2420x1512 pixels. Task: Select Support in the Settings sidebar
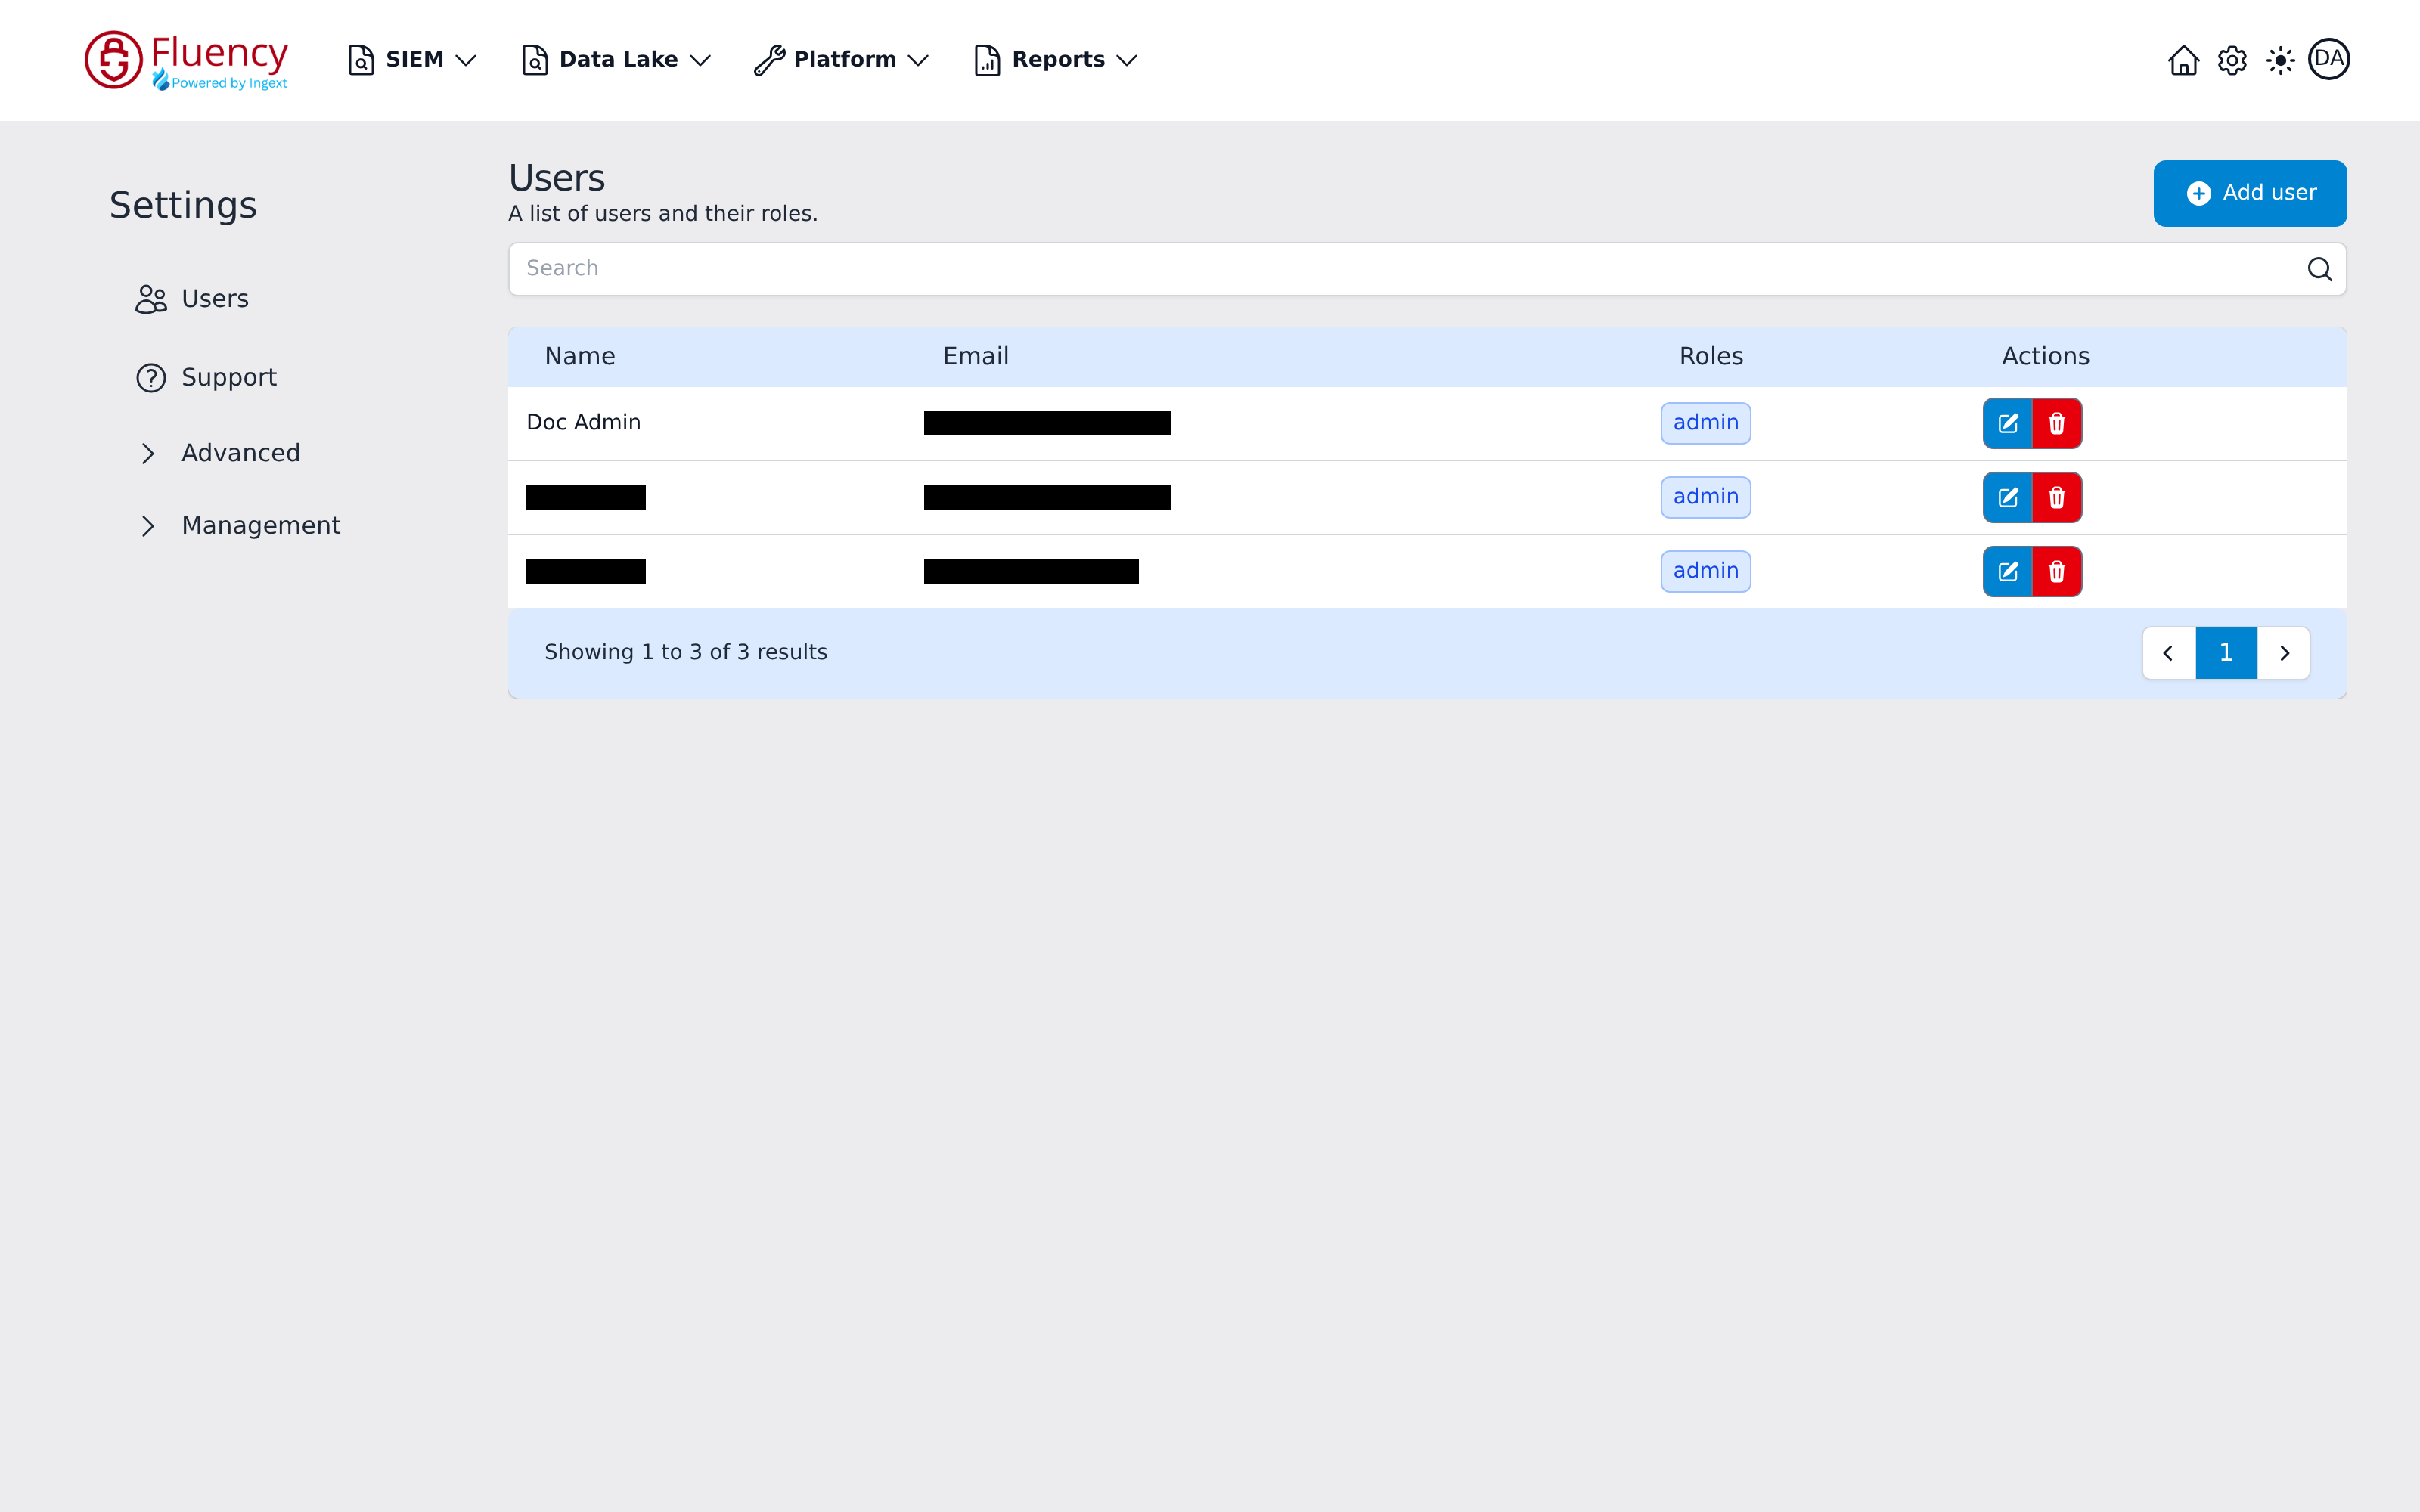click(x=206, y=378)
